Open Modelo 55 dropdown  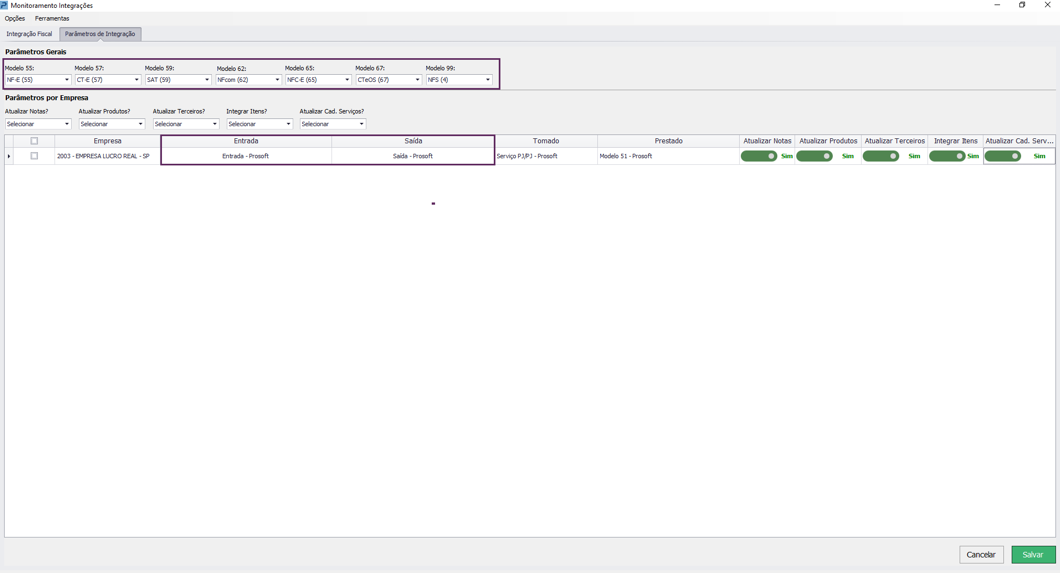[x=38, y=80]
